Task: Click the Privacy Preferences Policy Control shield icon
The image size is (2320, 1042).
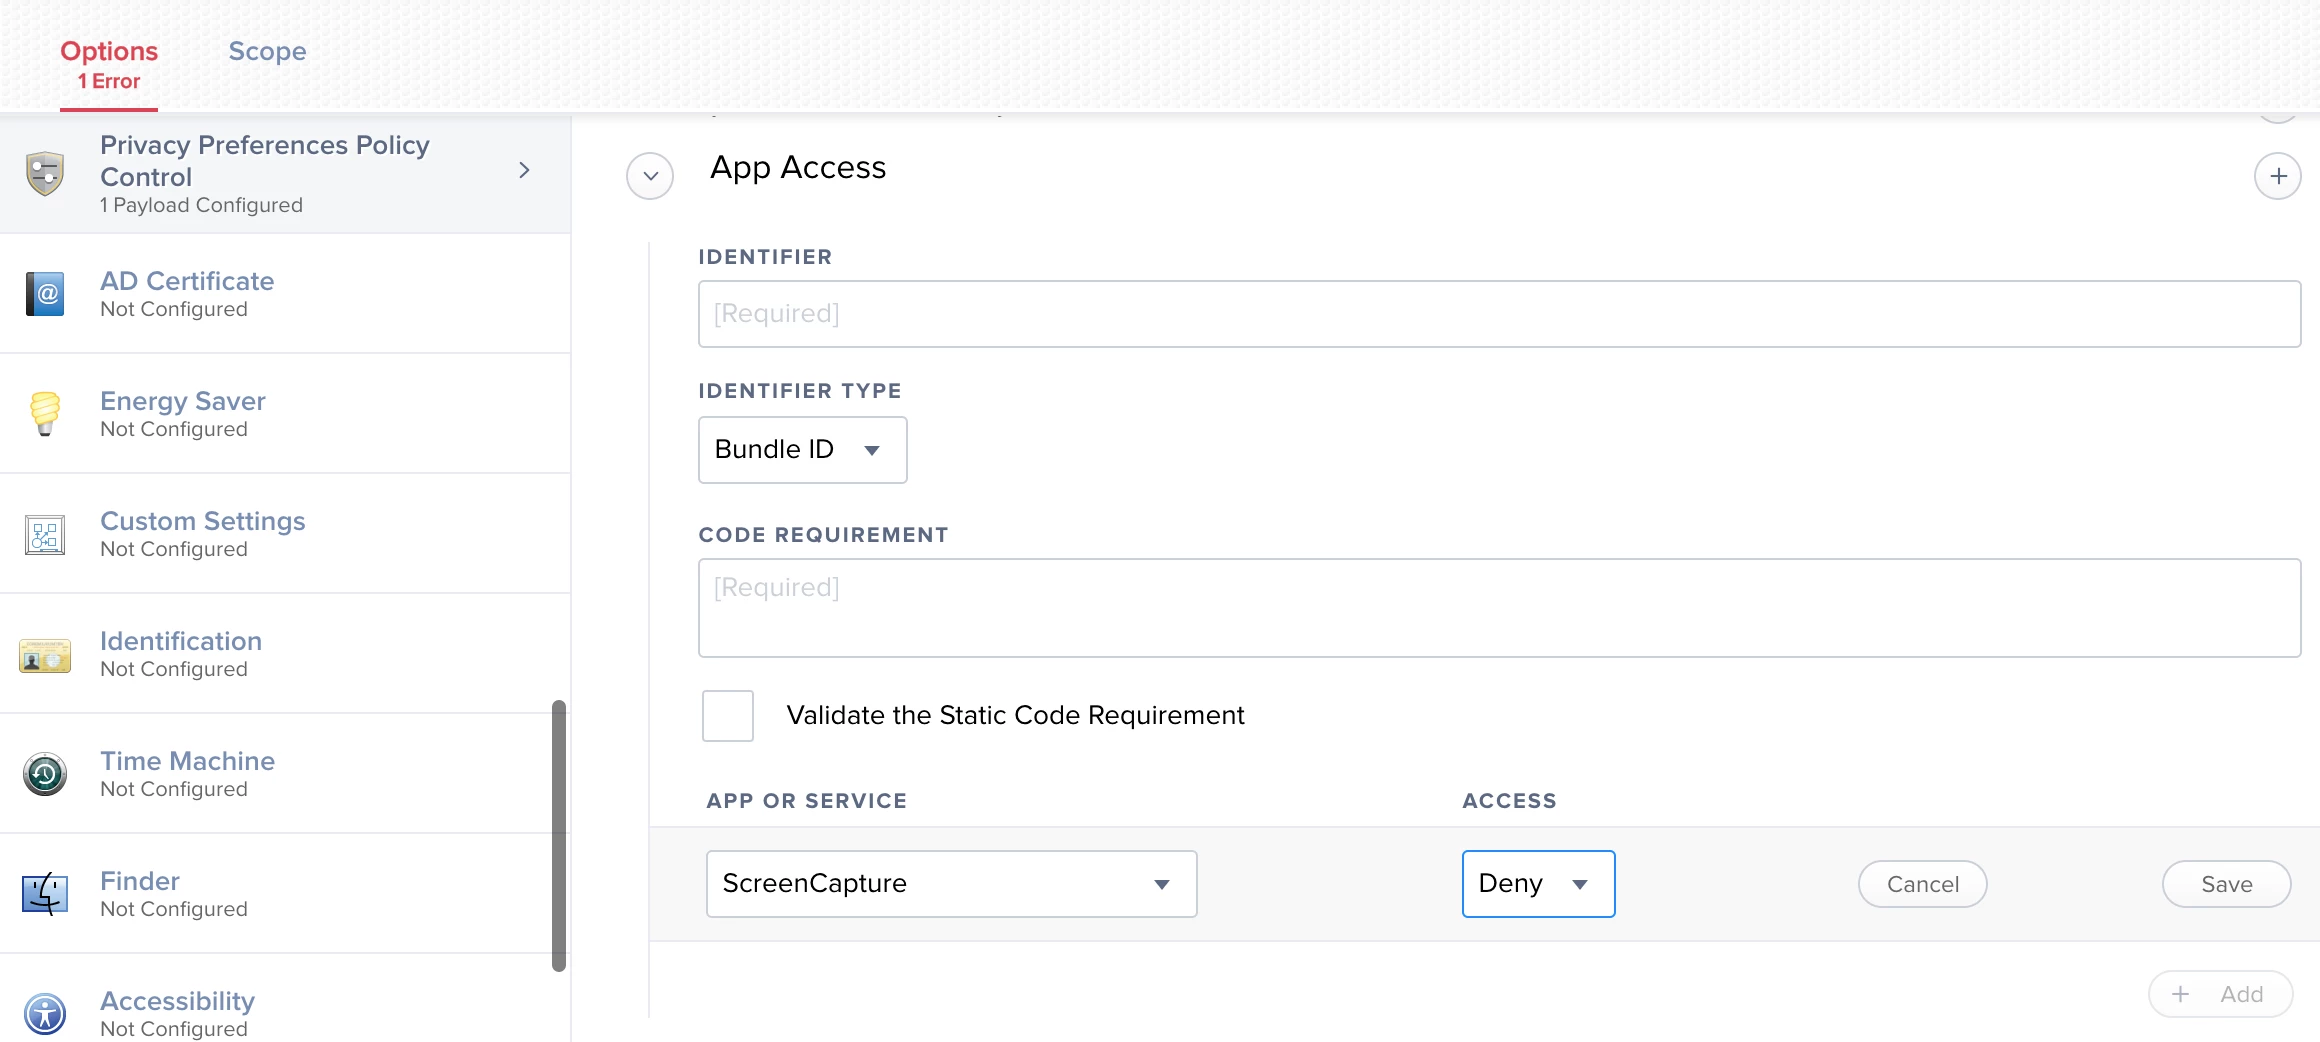Action: pyautogui.click(x=45, y=174)
